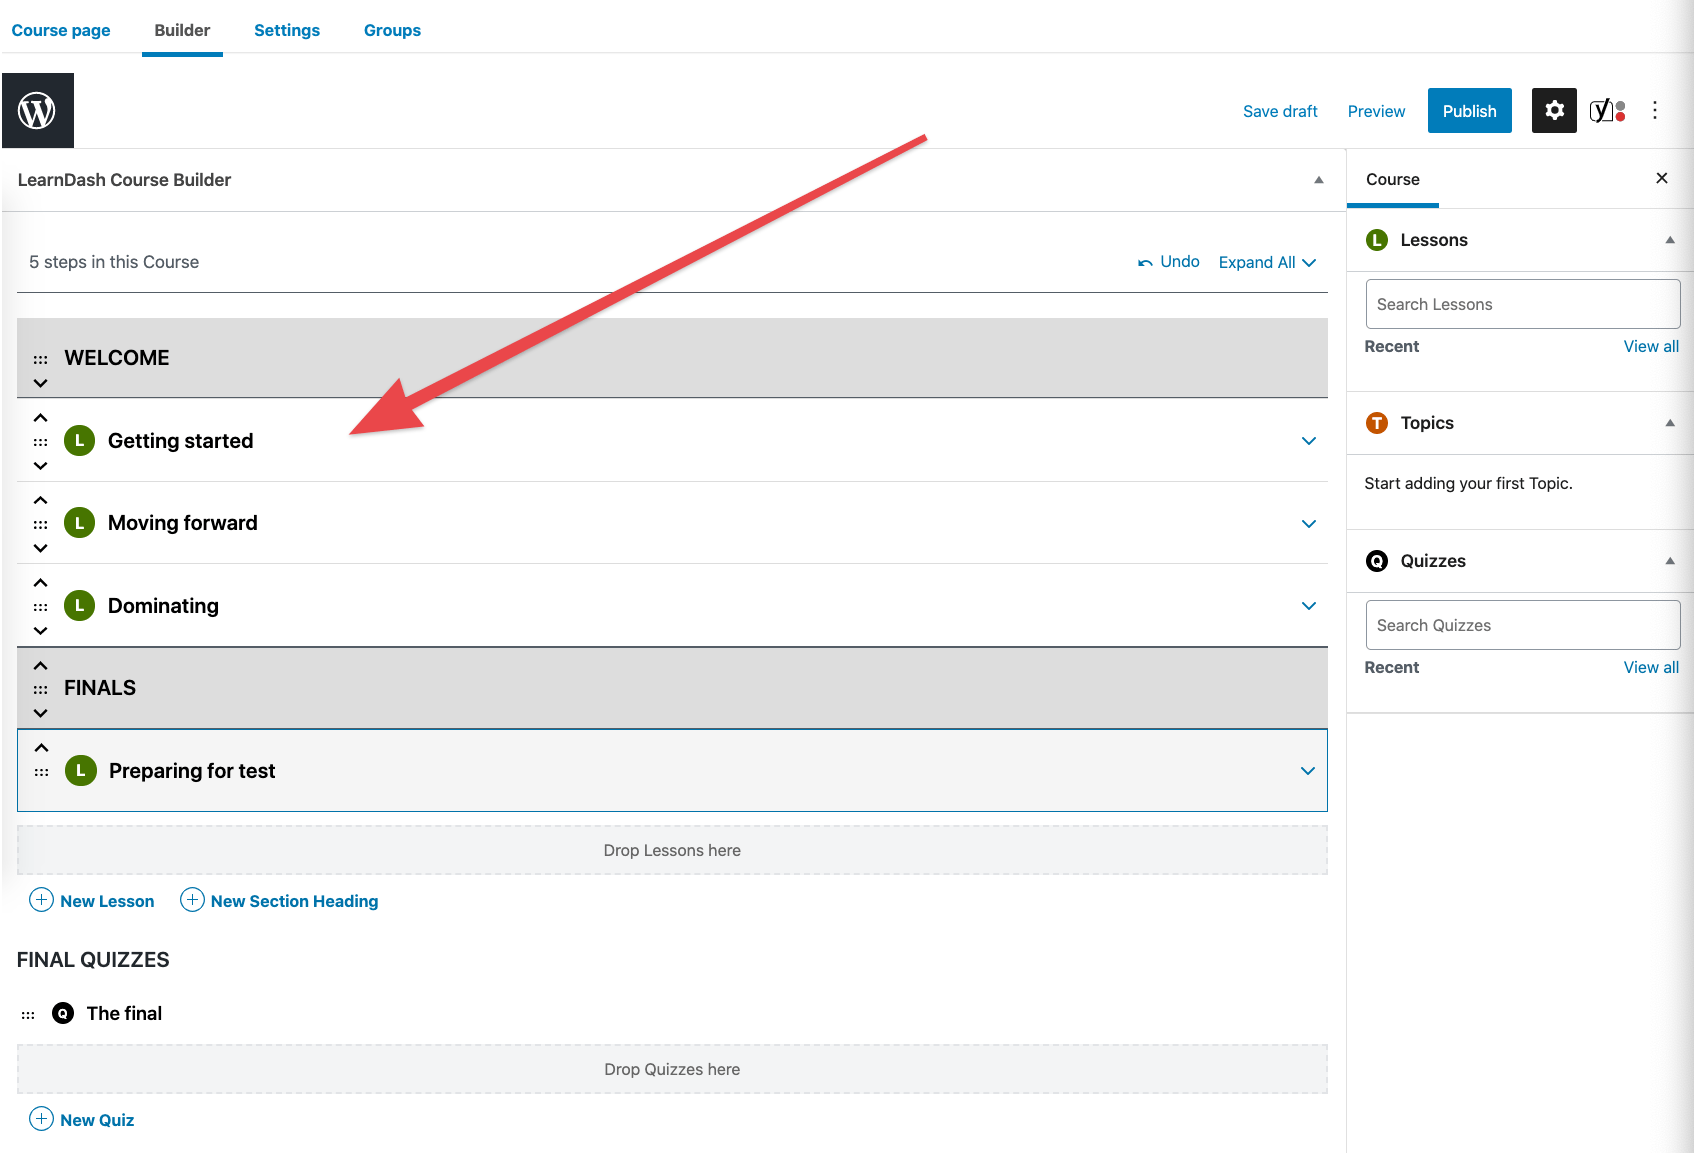Move the Preparing for test lesson up

[41, 748]
